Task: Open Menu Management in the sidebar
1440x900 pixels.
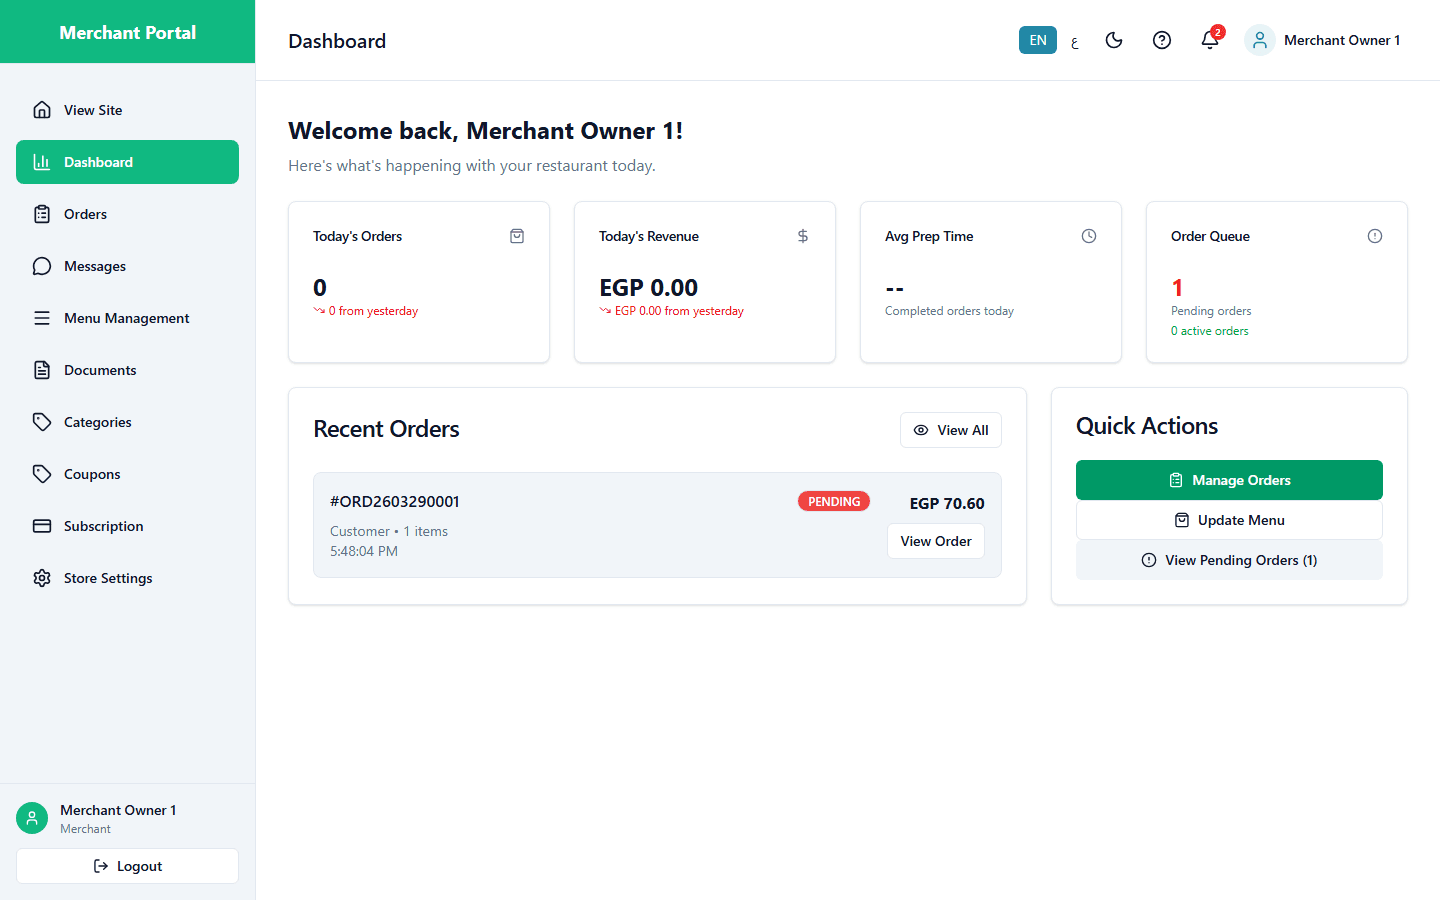Action: (127, 318)
